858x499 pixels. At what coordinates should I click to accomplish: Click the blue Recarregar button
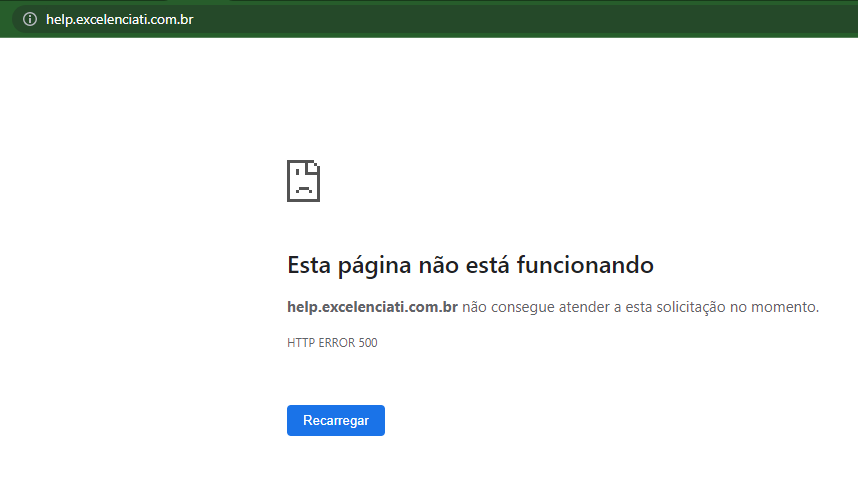(x=335, y=420)
